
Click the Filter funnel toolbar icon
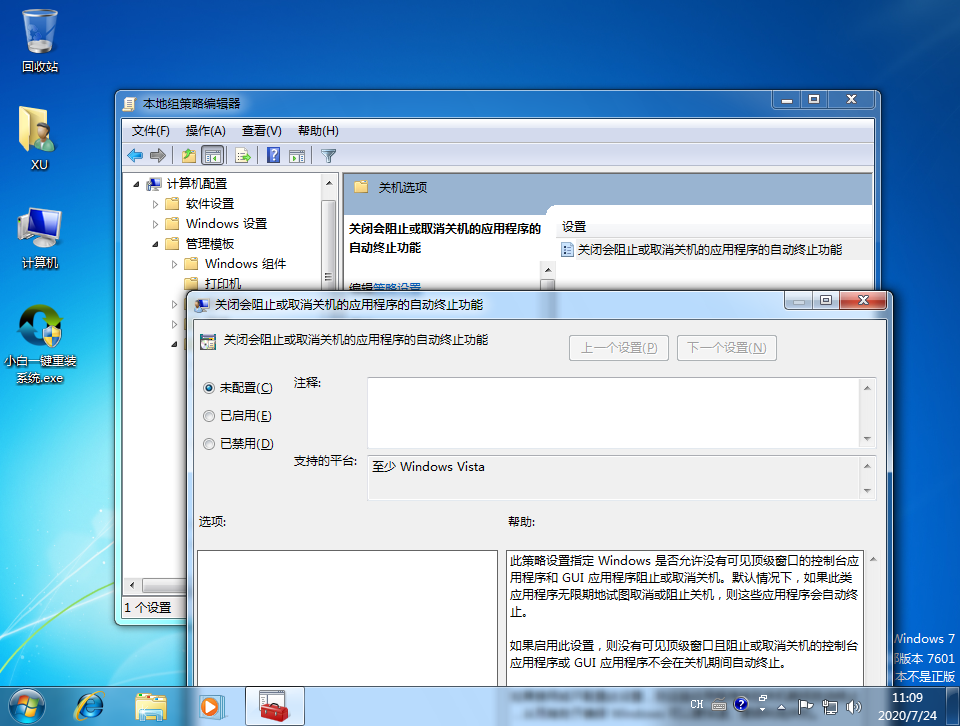click(x=328, y=156)
